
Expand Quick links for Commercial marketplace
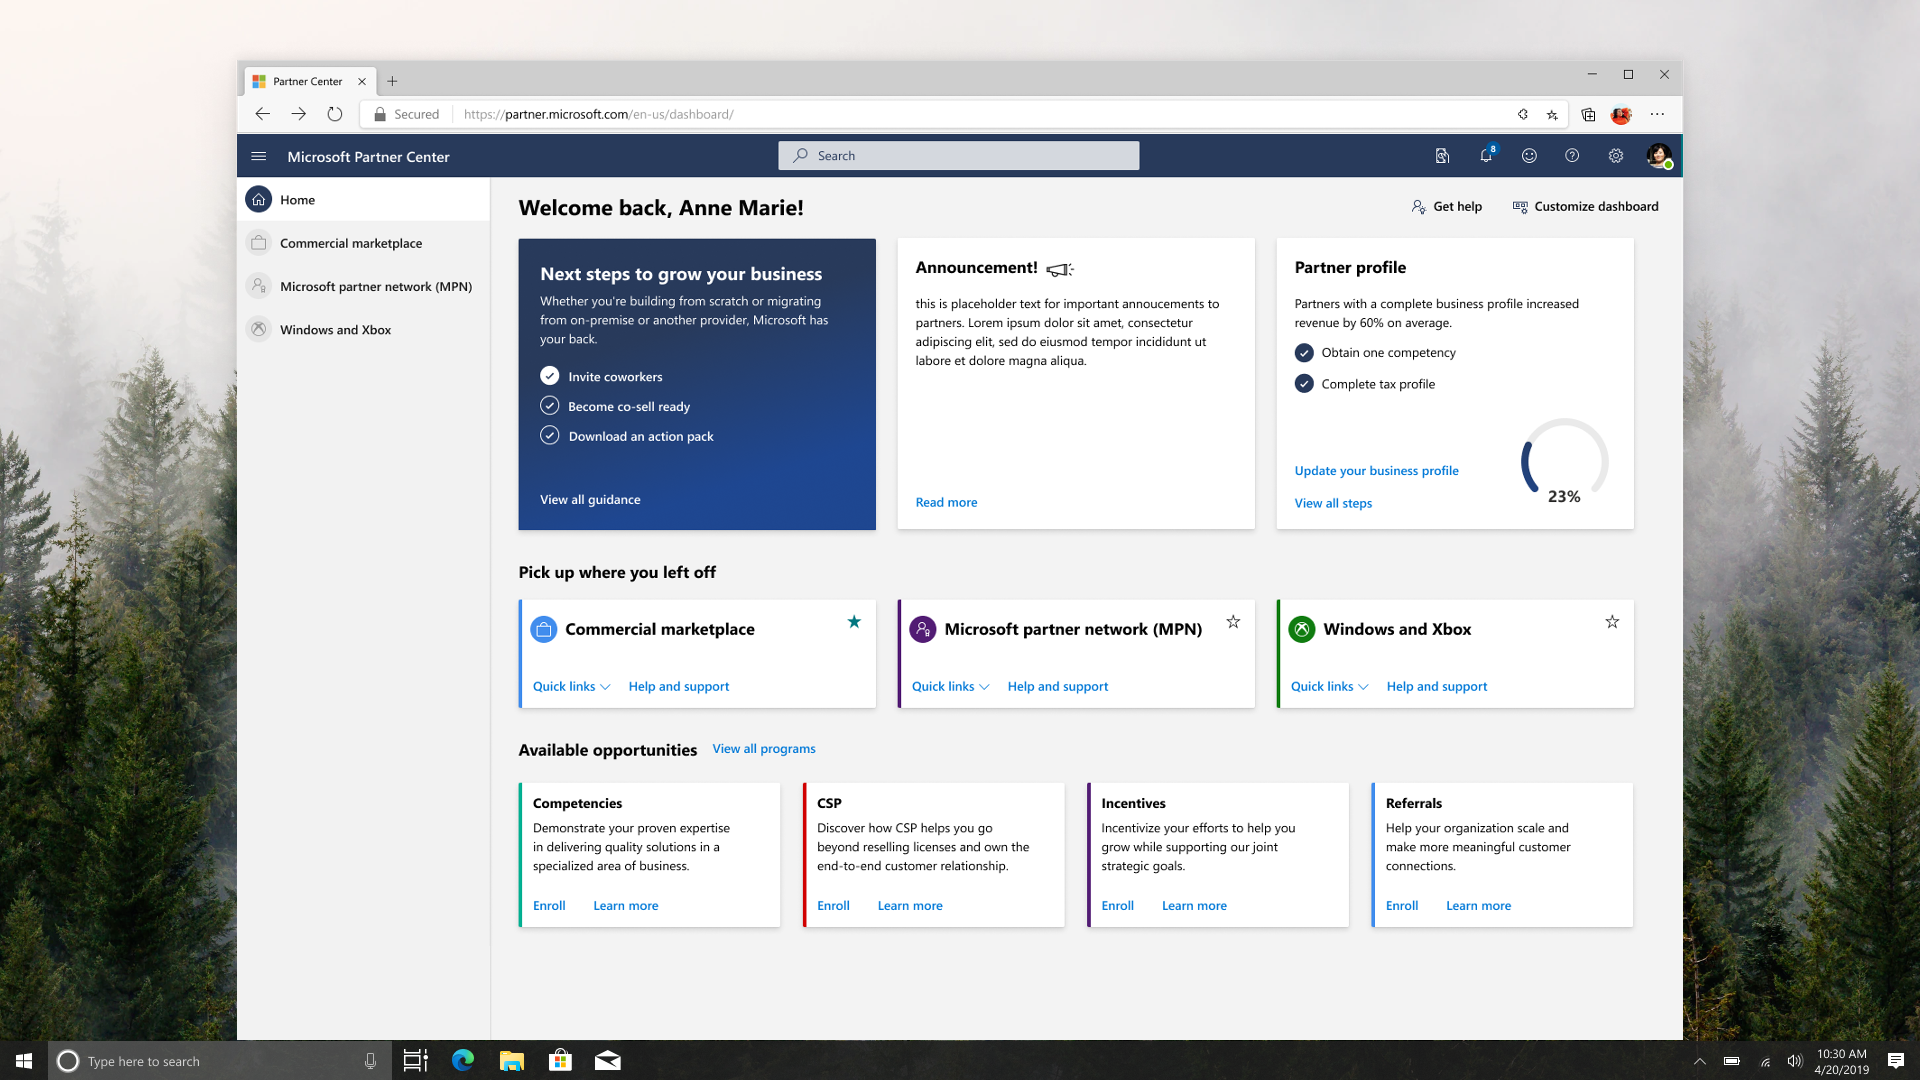click(570, 686)
